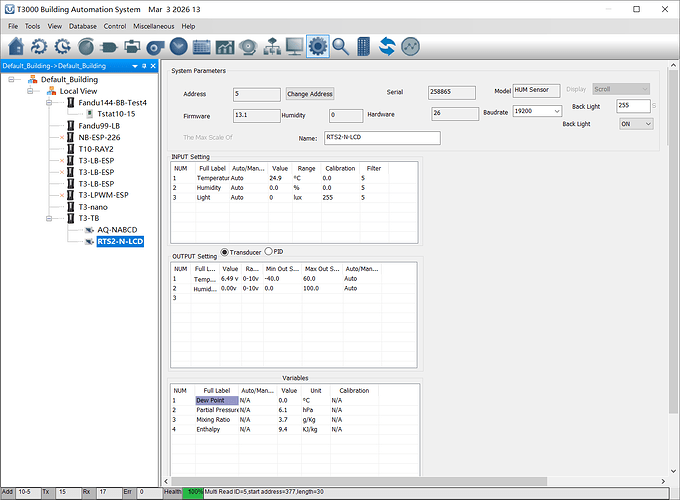
Task: Open the Database menu
Action: [x=83, y=25]
